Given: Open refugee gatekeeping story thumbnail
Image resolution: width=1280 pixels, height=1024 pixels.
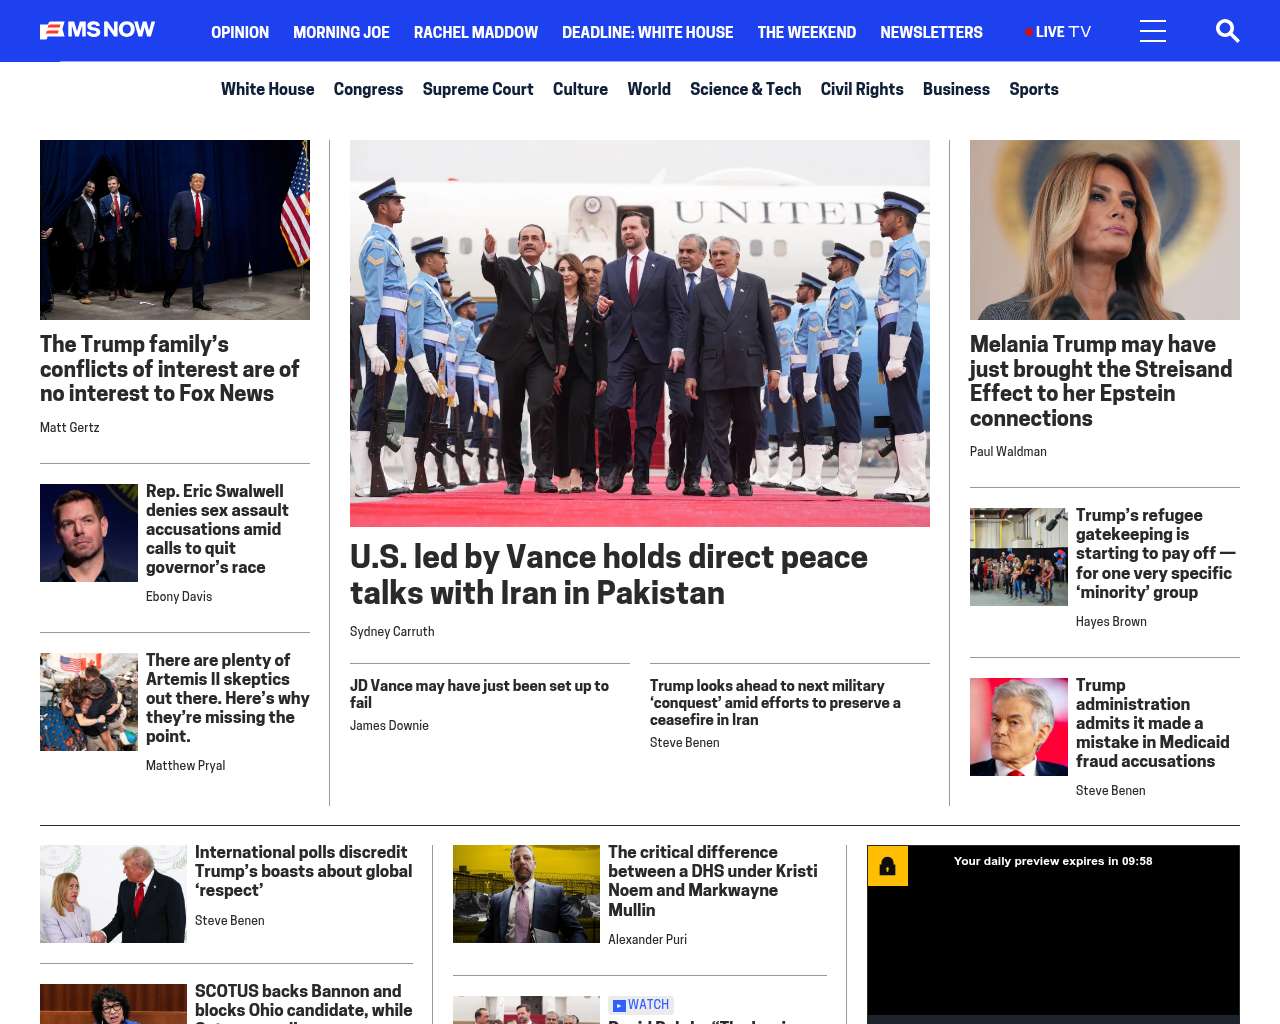Looking at the screenshot, I should (x=1019, y=557).
